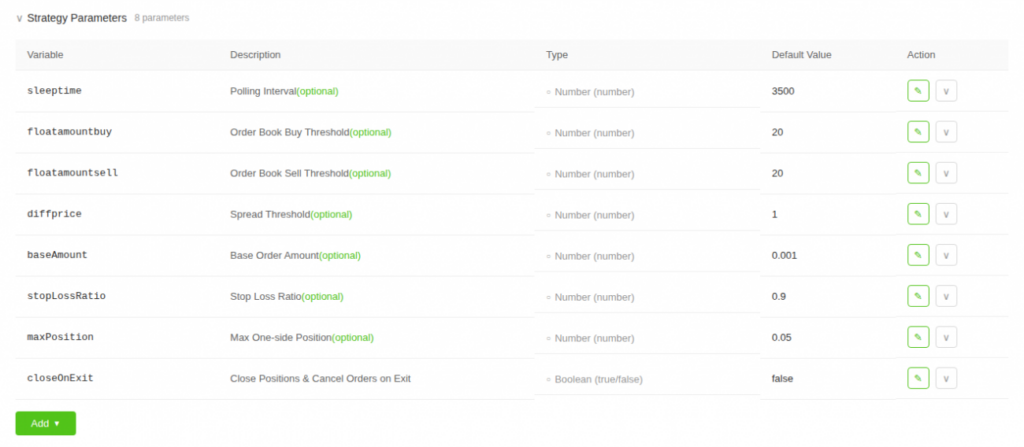Open the editor for baseAmount
Image resolution: width=1024 pixels, height=447 pixels.
tap(917, 255)
